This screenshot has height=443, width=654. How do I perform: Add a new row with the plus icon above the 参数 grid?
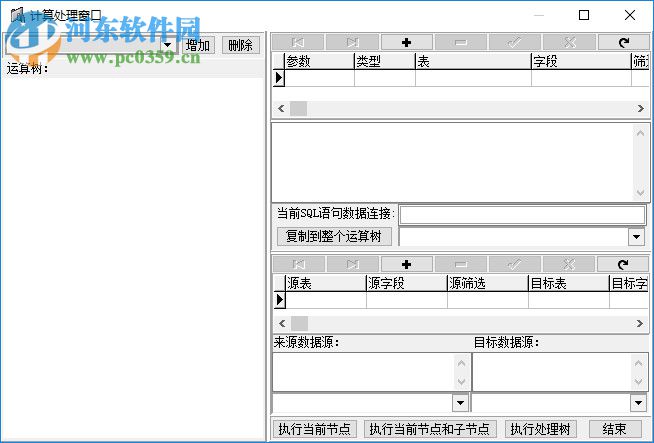[x=406, y=42]
